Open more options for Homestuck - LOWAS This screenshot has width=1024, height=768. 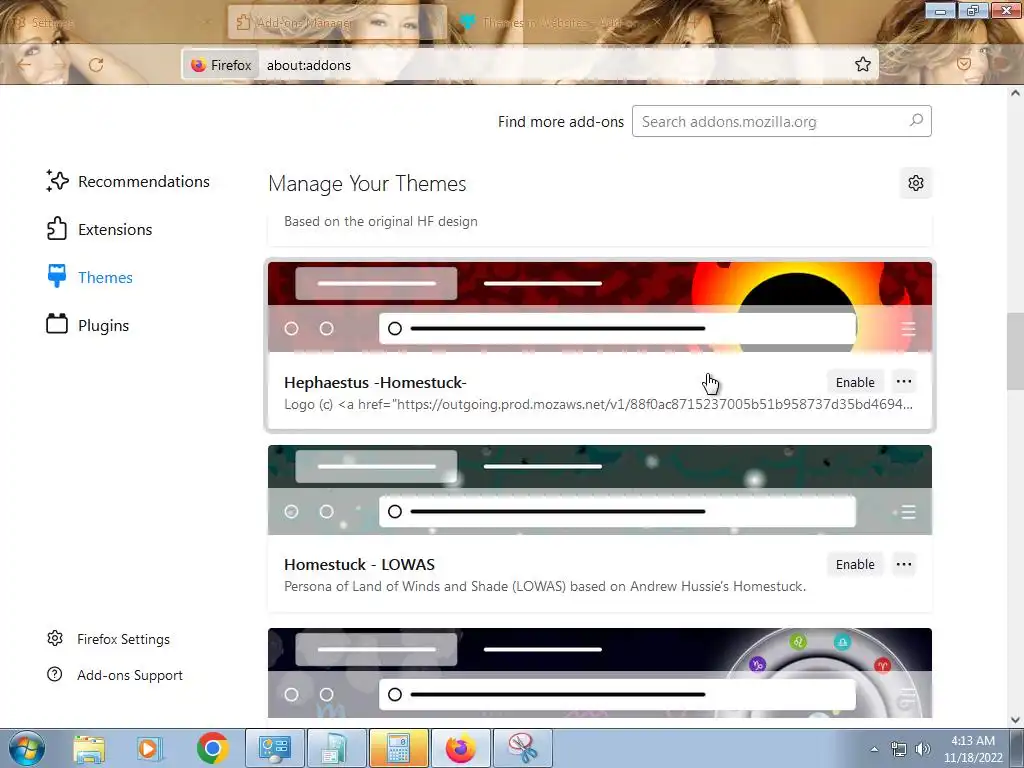pyautogui.click(x=904, y=564)
